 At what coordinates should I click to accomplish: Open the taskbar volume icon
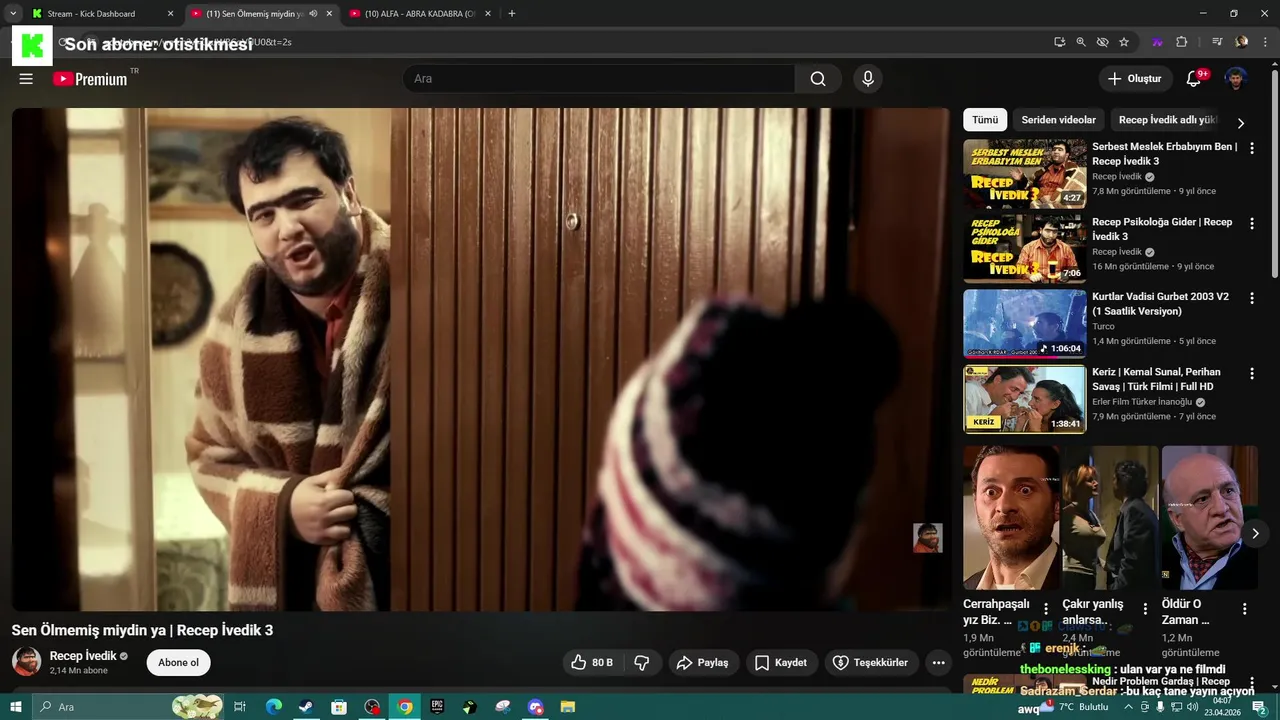(1193, 707)
